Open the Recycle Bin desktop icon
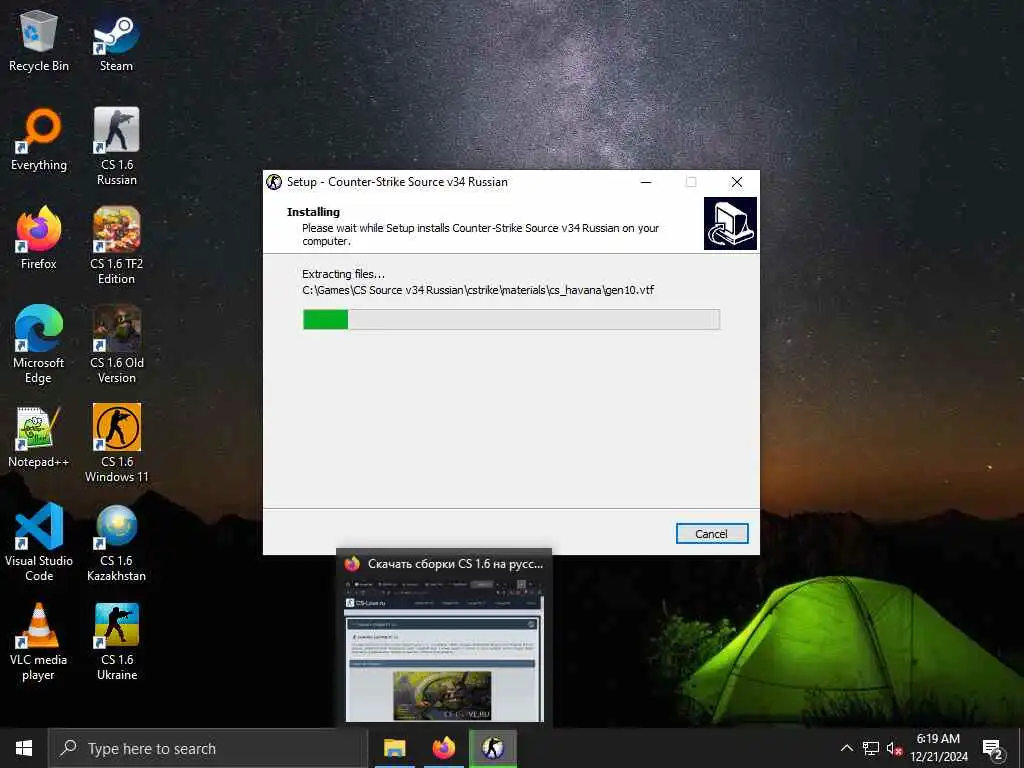This screenshot has height=768, width=1024. (39, 40)
